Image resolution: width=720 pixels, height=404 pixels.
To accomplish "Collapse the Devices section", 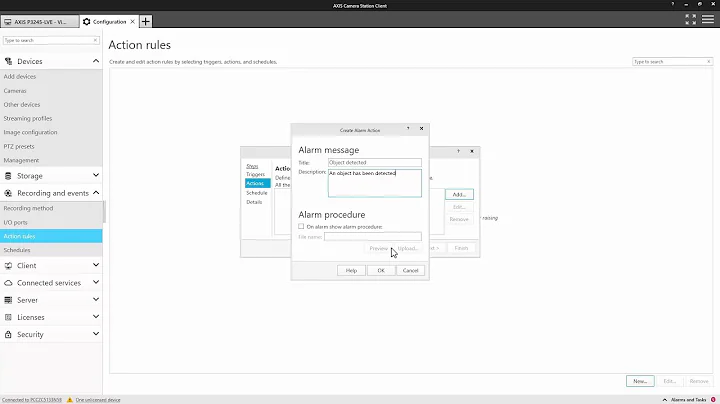I will (96, 61).
